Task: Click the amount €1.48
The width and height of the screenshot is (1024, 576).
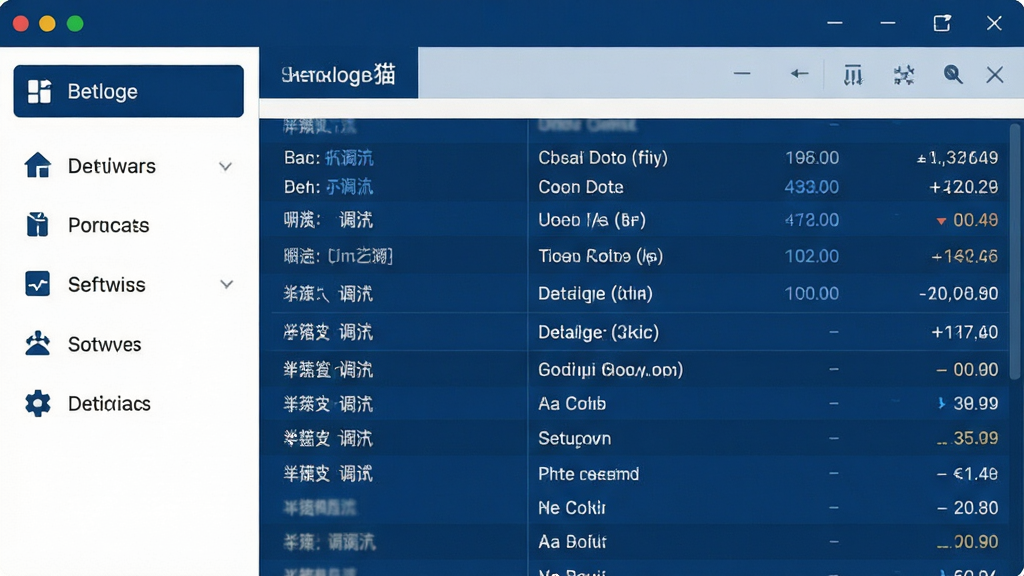Action: tap(976, 473)
